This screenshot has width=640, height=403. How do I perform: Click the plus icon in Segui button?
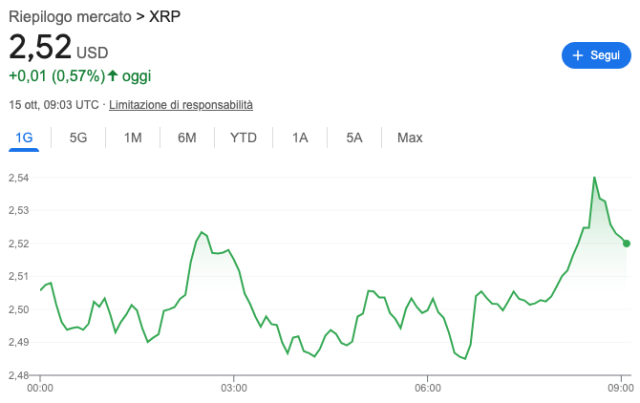tap(578, 56)
